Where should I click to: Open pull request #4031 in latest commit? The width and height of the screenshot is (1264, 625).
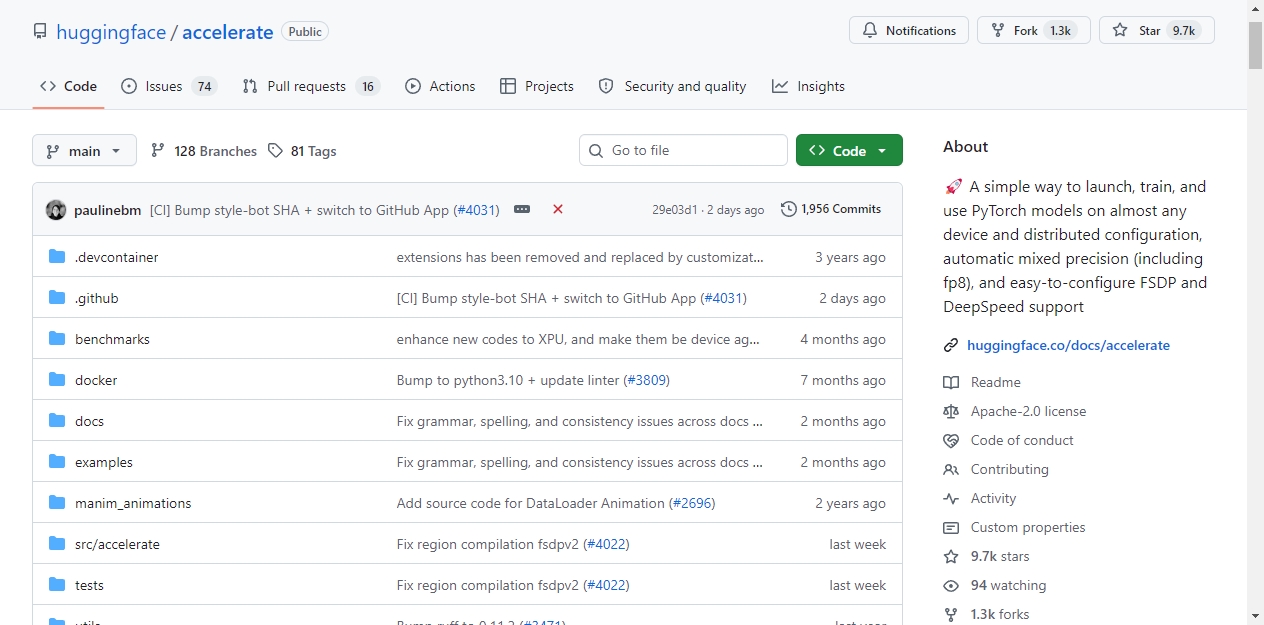(x=476, y=210)
